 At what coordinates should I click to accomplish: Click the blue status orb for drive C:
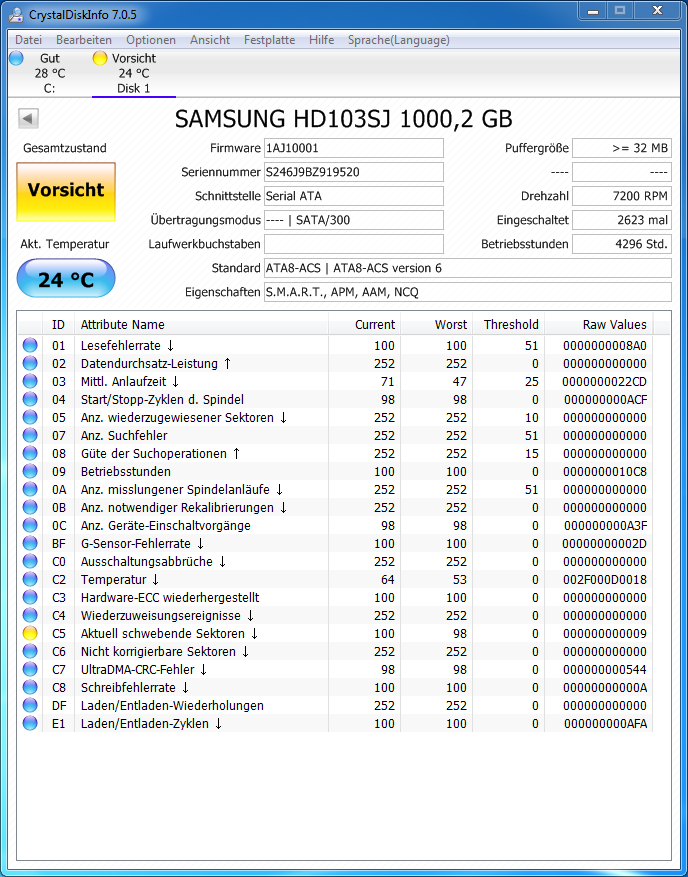17,58
